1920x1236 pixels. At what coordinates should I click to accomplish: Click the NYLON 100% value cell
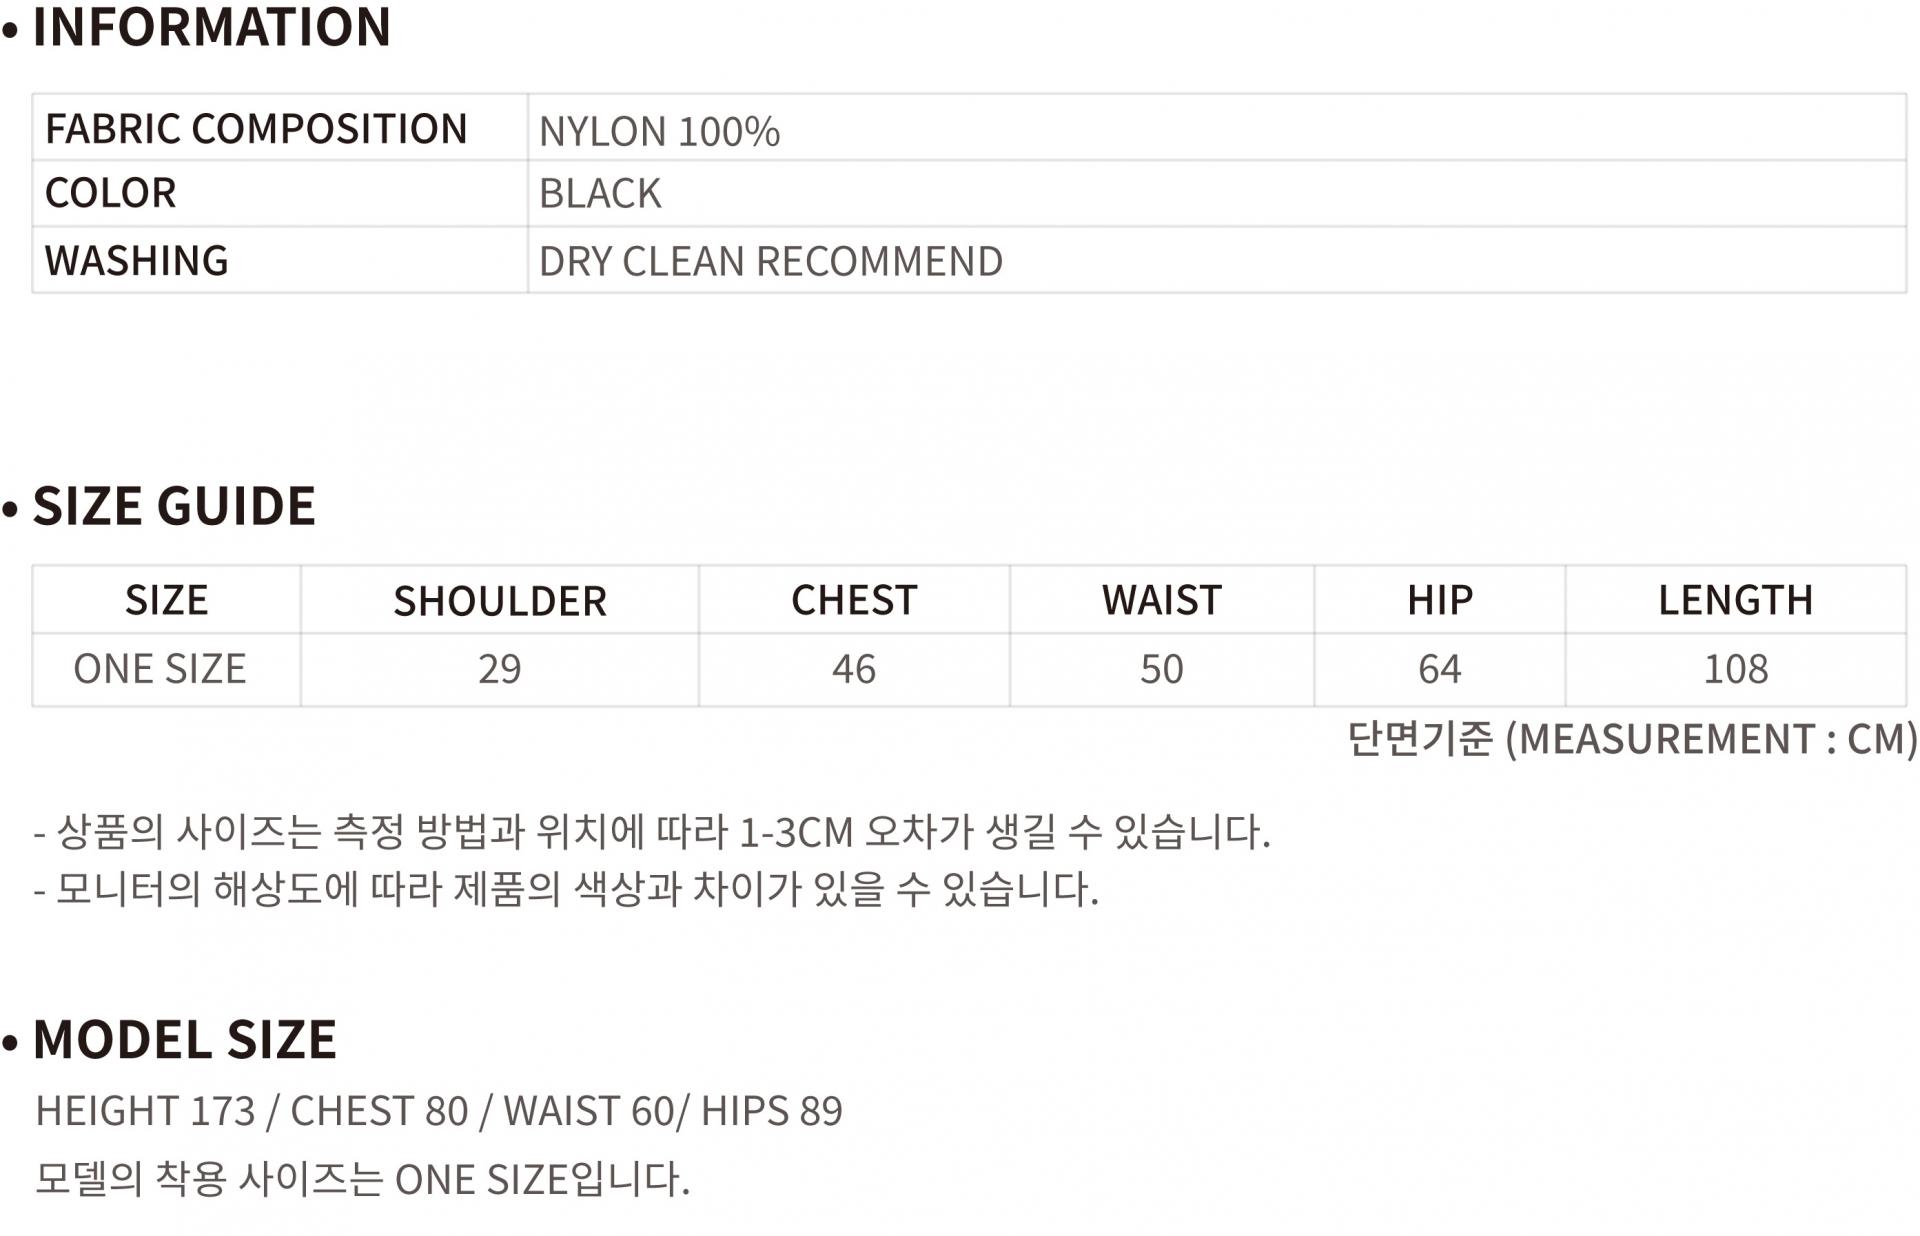point(659,131)
